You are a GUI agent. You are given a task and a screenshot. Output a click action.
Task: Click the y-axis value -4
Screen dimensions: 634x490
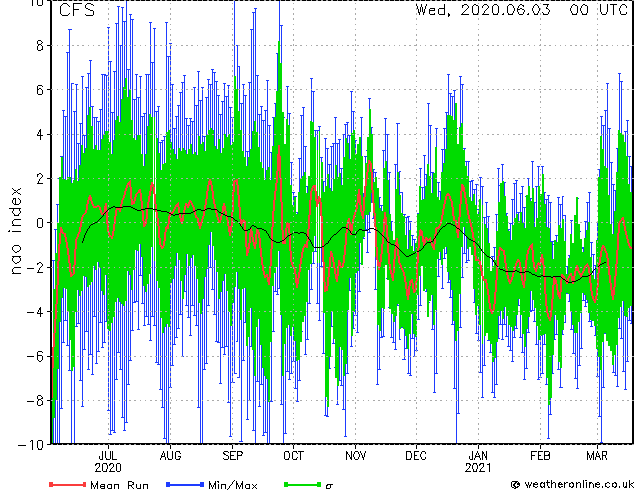click(x=35, y=312)
